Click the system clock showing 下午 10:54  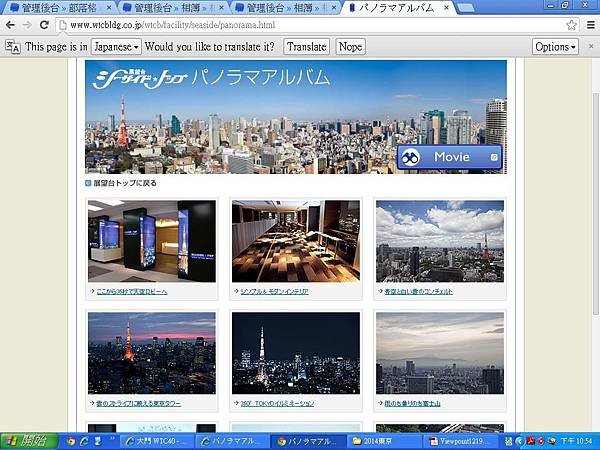coord(577,441)
